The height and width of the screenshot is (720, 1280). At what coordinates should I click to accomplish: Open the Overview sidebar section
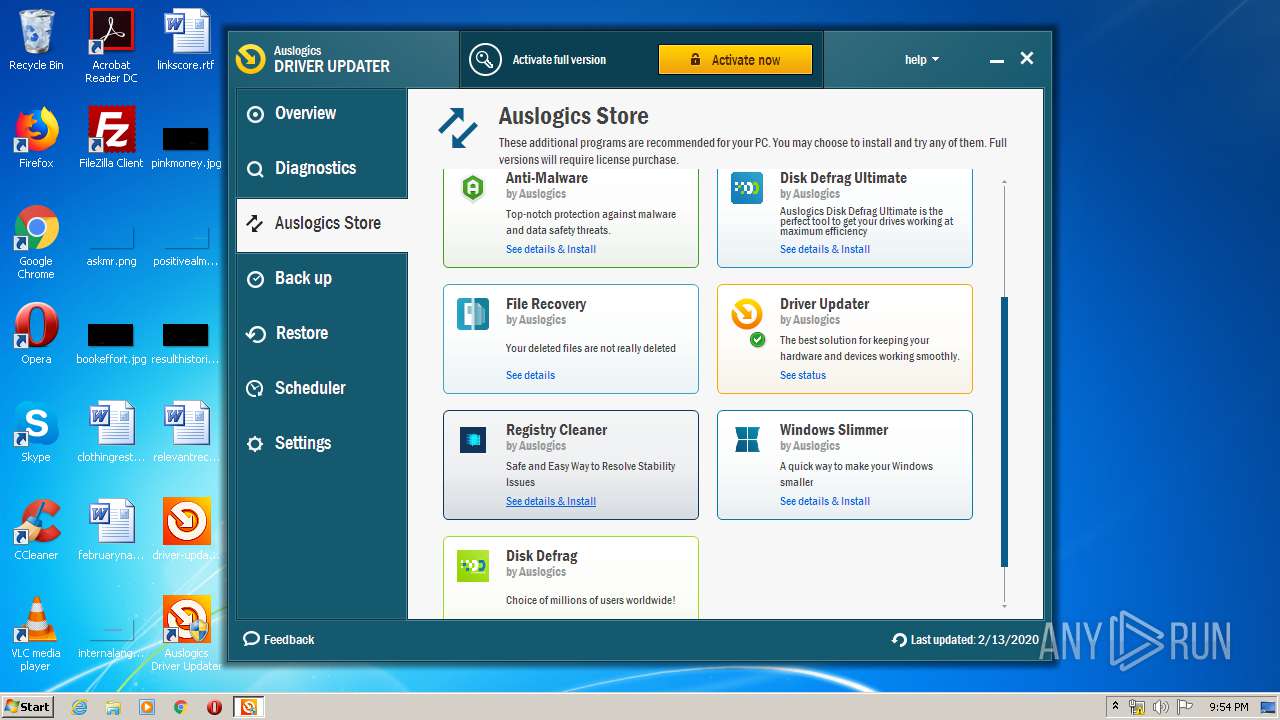321,114
